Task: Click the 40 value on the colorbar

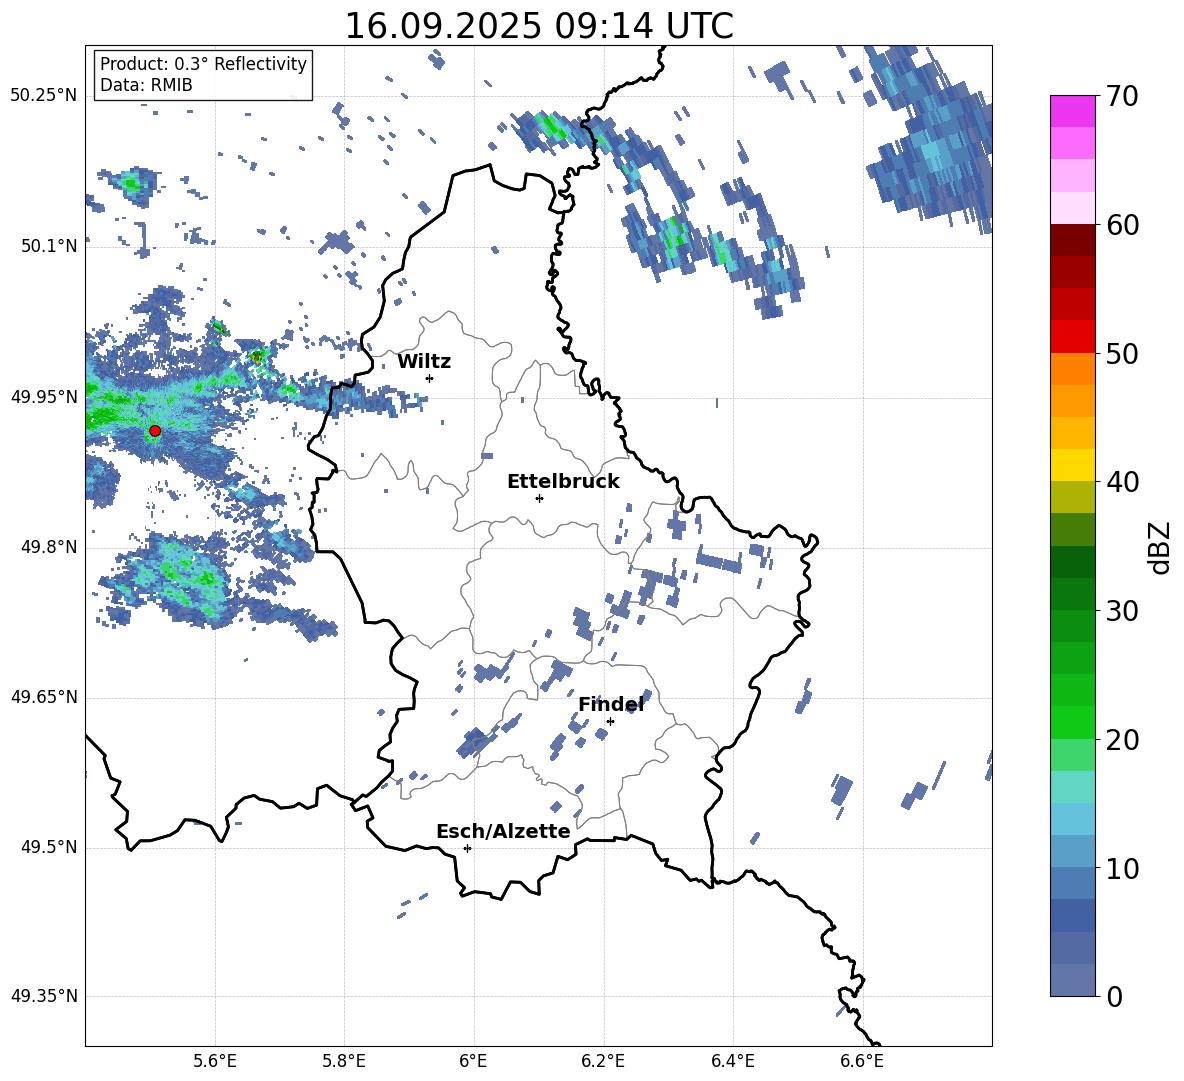Action: [x=1123, y=482]
